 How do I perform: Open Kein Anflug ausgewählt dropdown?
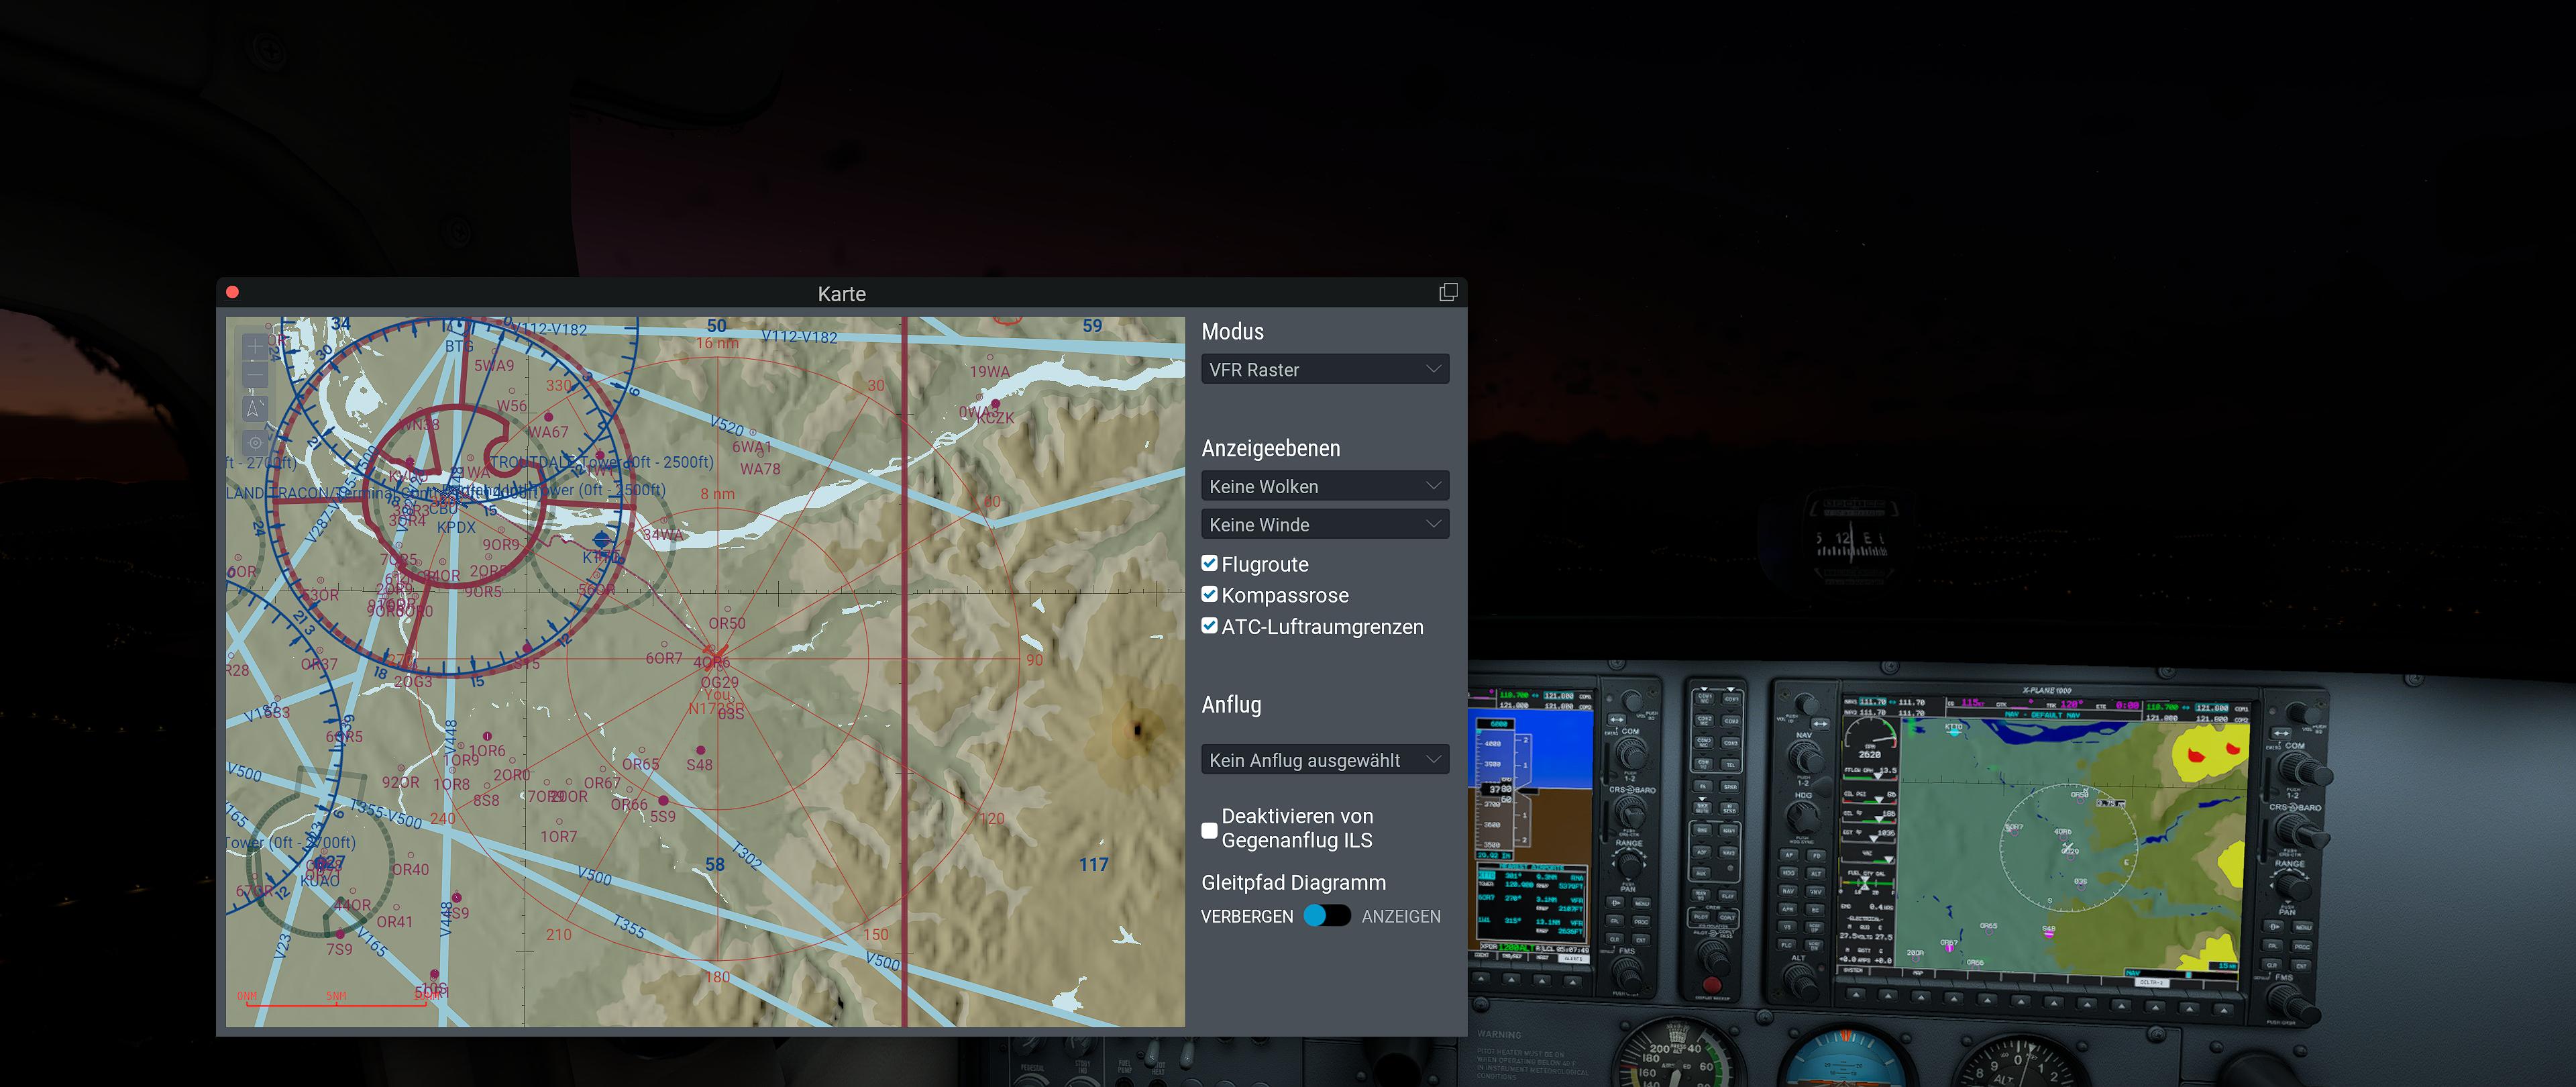tap(1325, 760)
